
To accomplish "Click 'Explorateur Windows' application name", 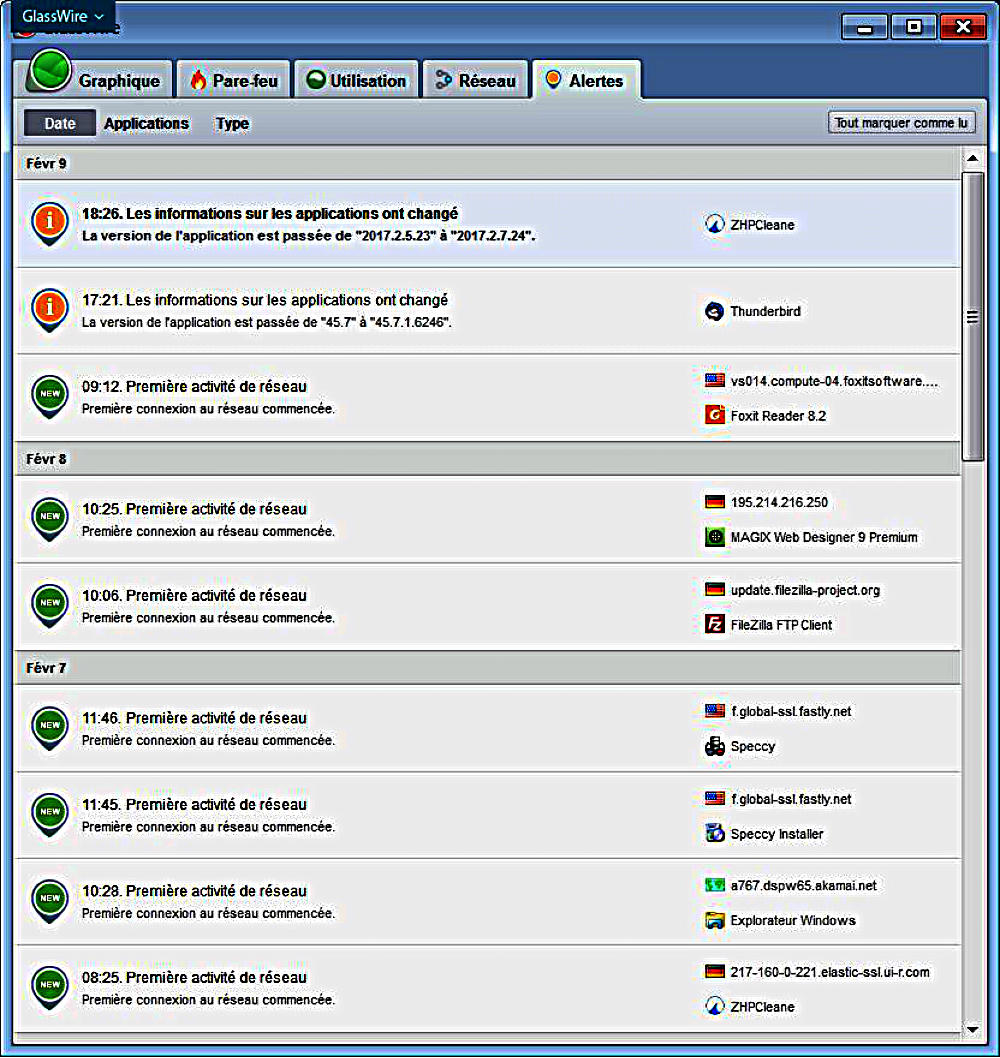I will tap(793, 920).
